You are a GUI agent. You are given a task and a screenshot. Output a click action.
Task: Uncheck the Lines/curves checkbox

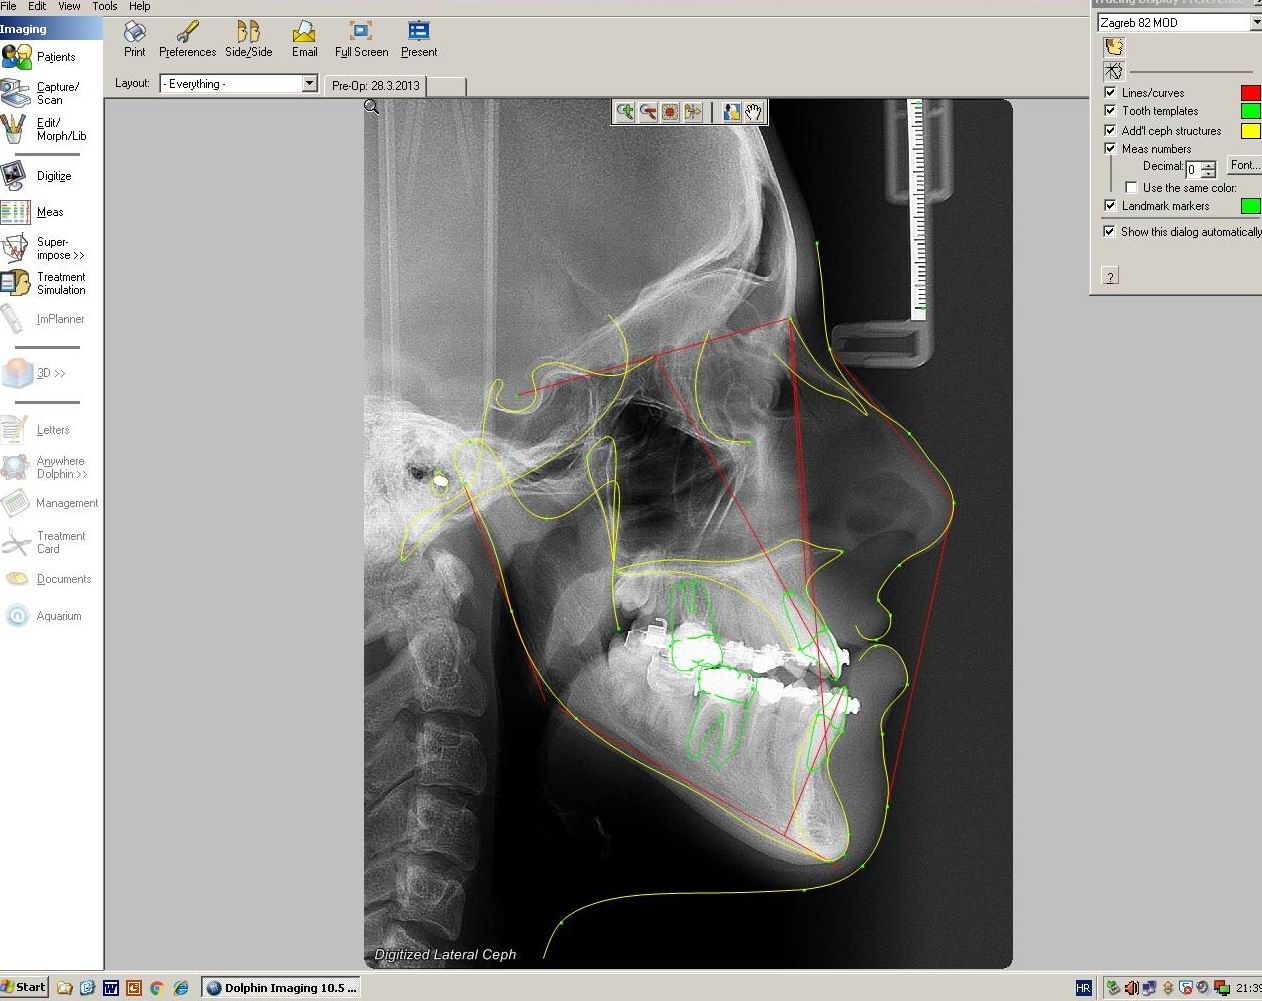point(1110,92)
